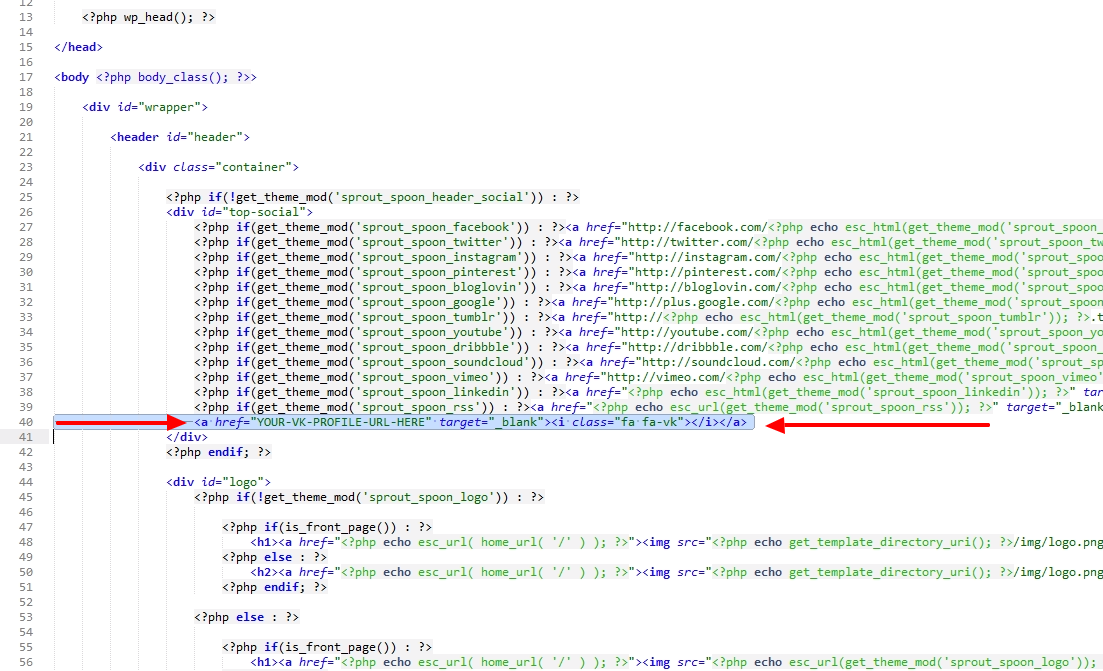Click is_front_page() on line 47
The width and height of the screenshot is (1103, 671).
340,528
